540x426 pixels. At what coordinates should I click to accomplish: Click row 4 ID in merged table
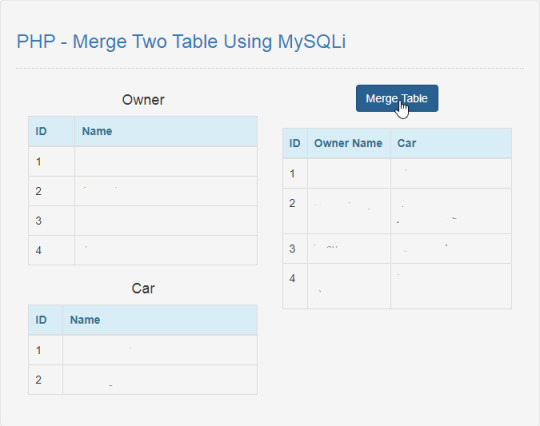pyautogui.click(x=292, y=278)
